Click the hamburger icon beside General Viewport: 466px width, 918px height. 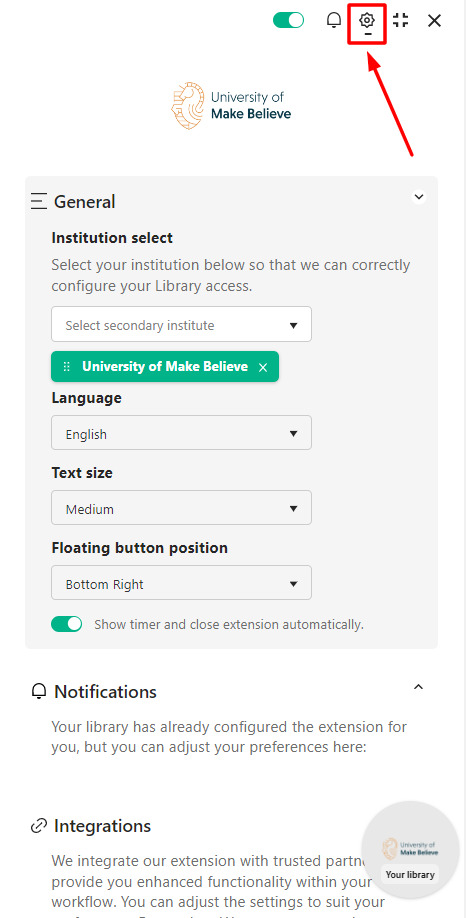click(39, 201)
